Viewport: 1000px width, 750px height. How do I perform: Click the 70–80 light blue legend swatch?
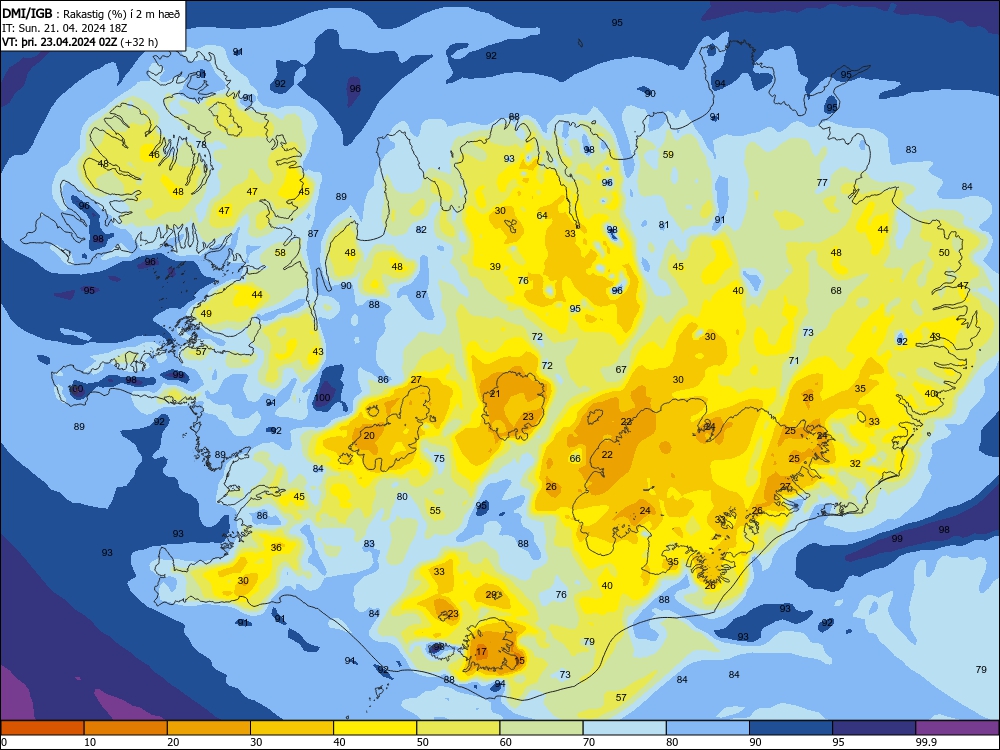click(x=624, y=728)
